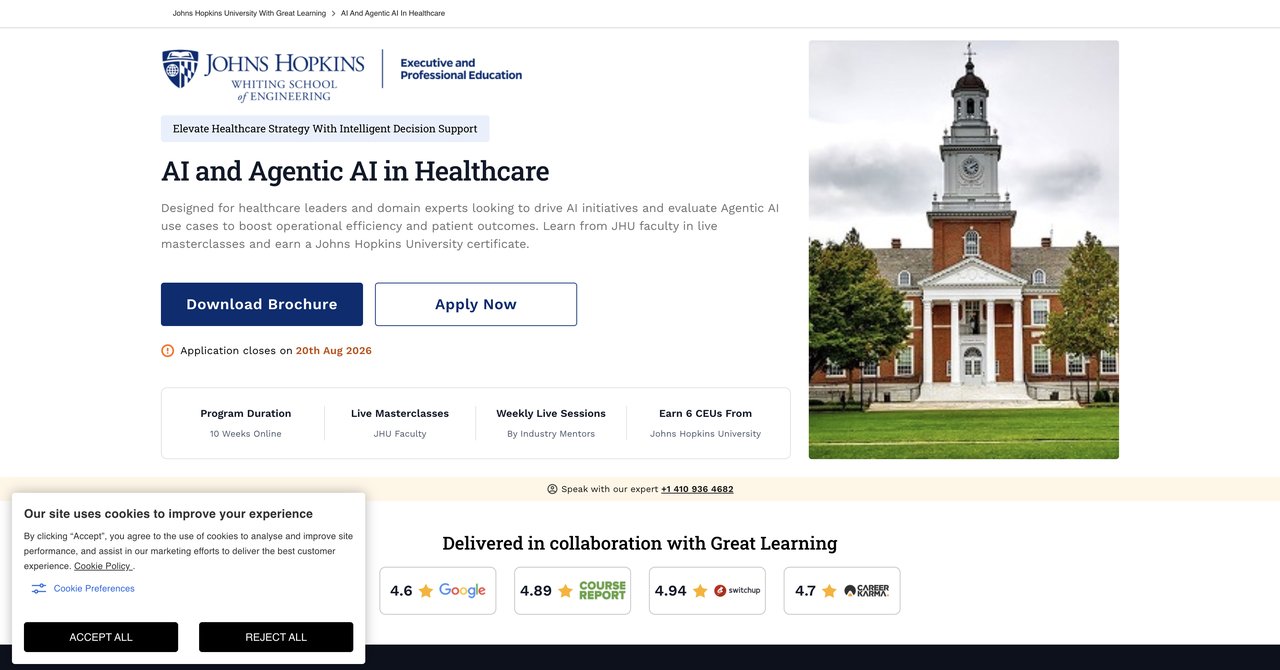This screenshot has height=670, width=1280.
Task: Click the Course Report logo
Action: (x=602, y=591)
